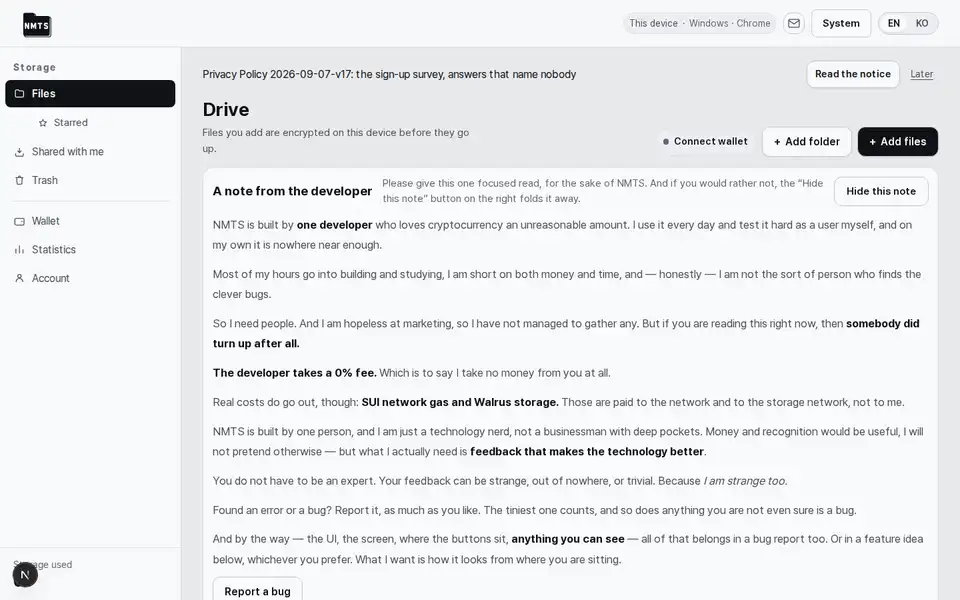
Task: Open the mail envelope icon
Action: coord(793,23)
